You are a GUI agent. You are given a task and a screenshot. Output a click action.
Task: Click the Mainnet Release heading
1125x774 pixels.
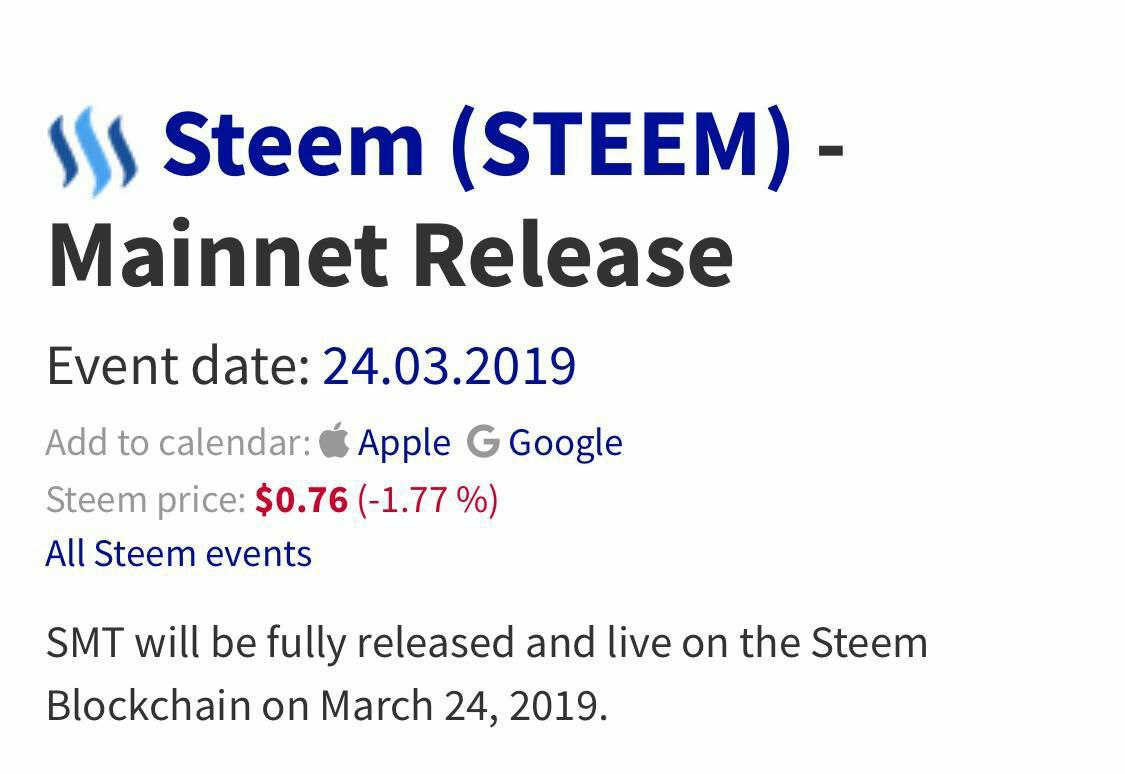(390, 256)
